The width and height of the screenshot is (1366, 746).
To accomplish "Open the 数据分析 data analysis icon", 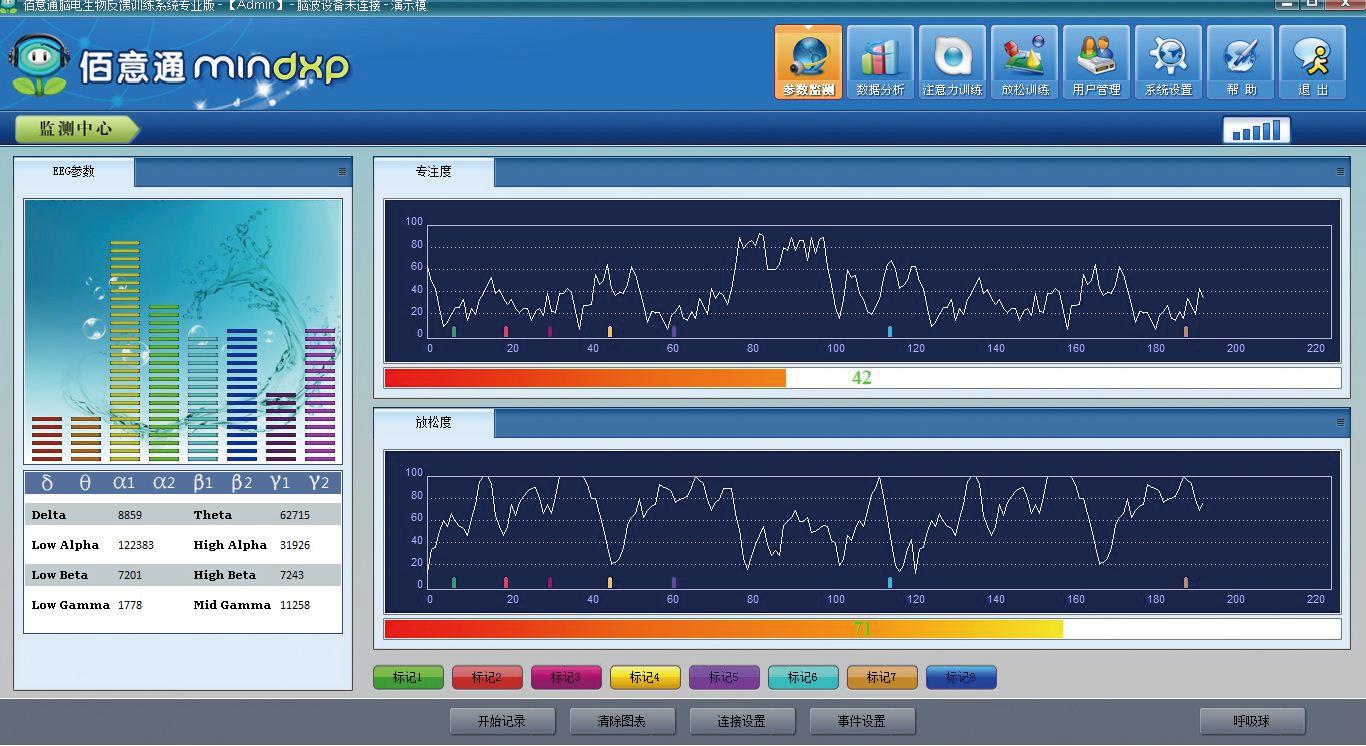I will pos(880,62).
